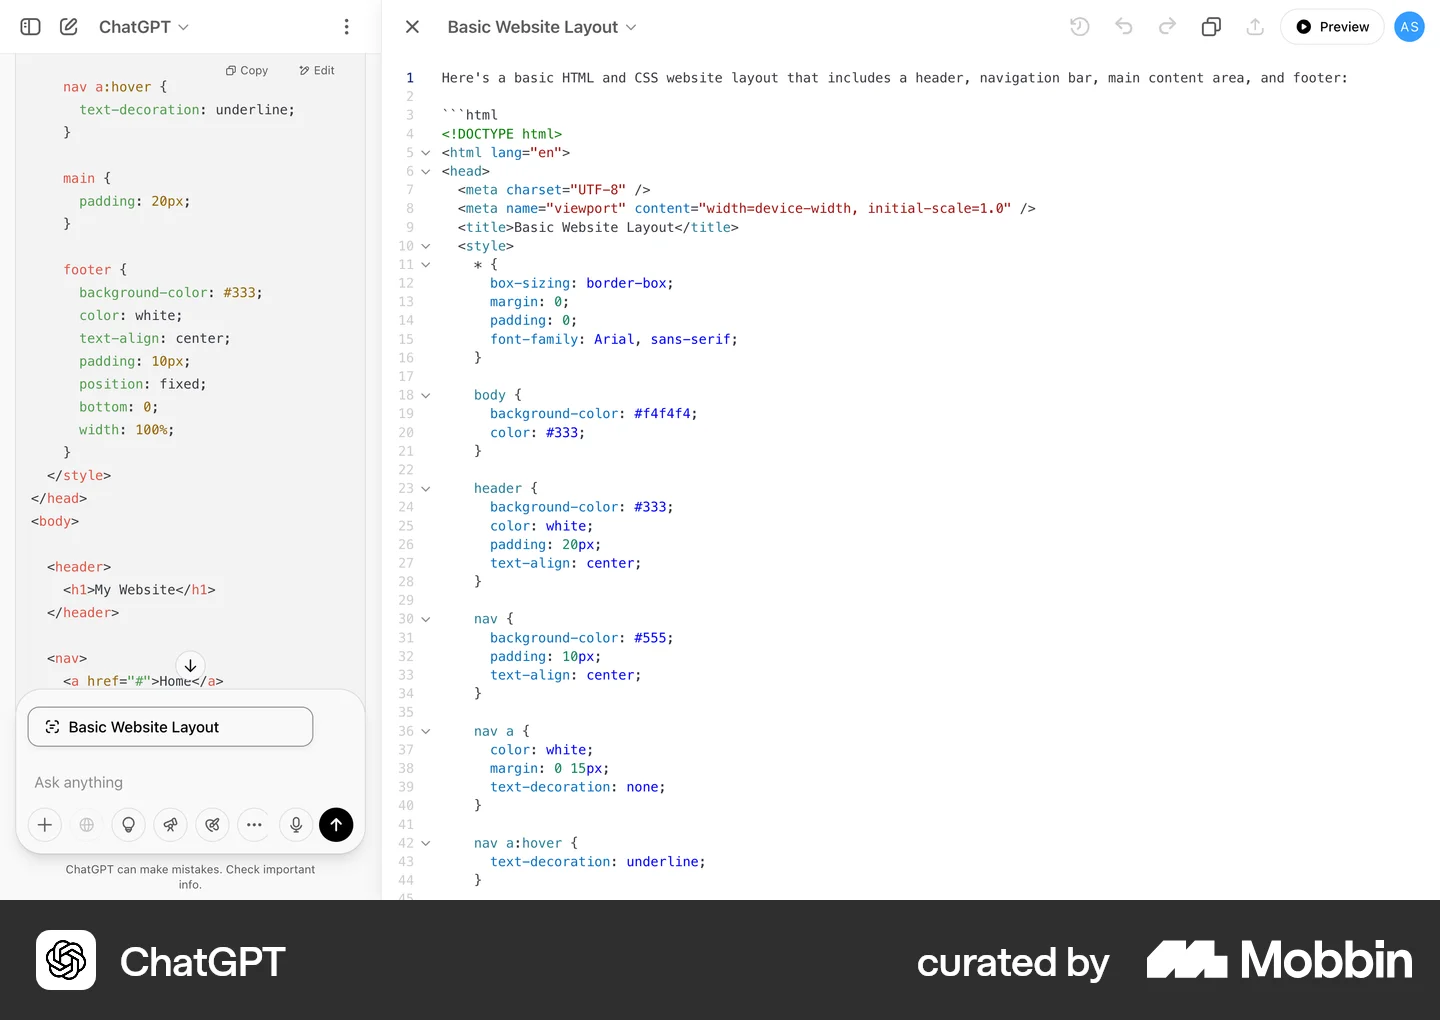The width and height of the screenshot is (1440, 1020).
Task: Click the <!DOCTYPE html> line in the editor
Action: click(502, 134)
